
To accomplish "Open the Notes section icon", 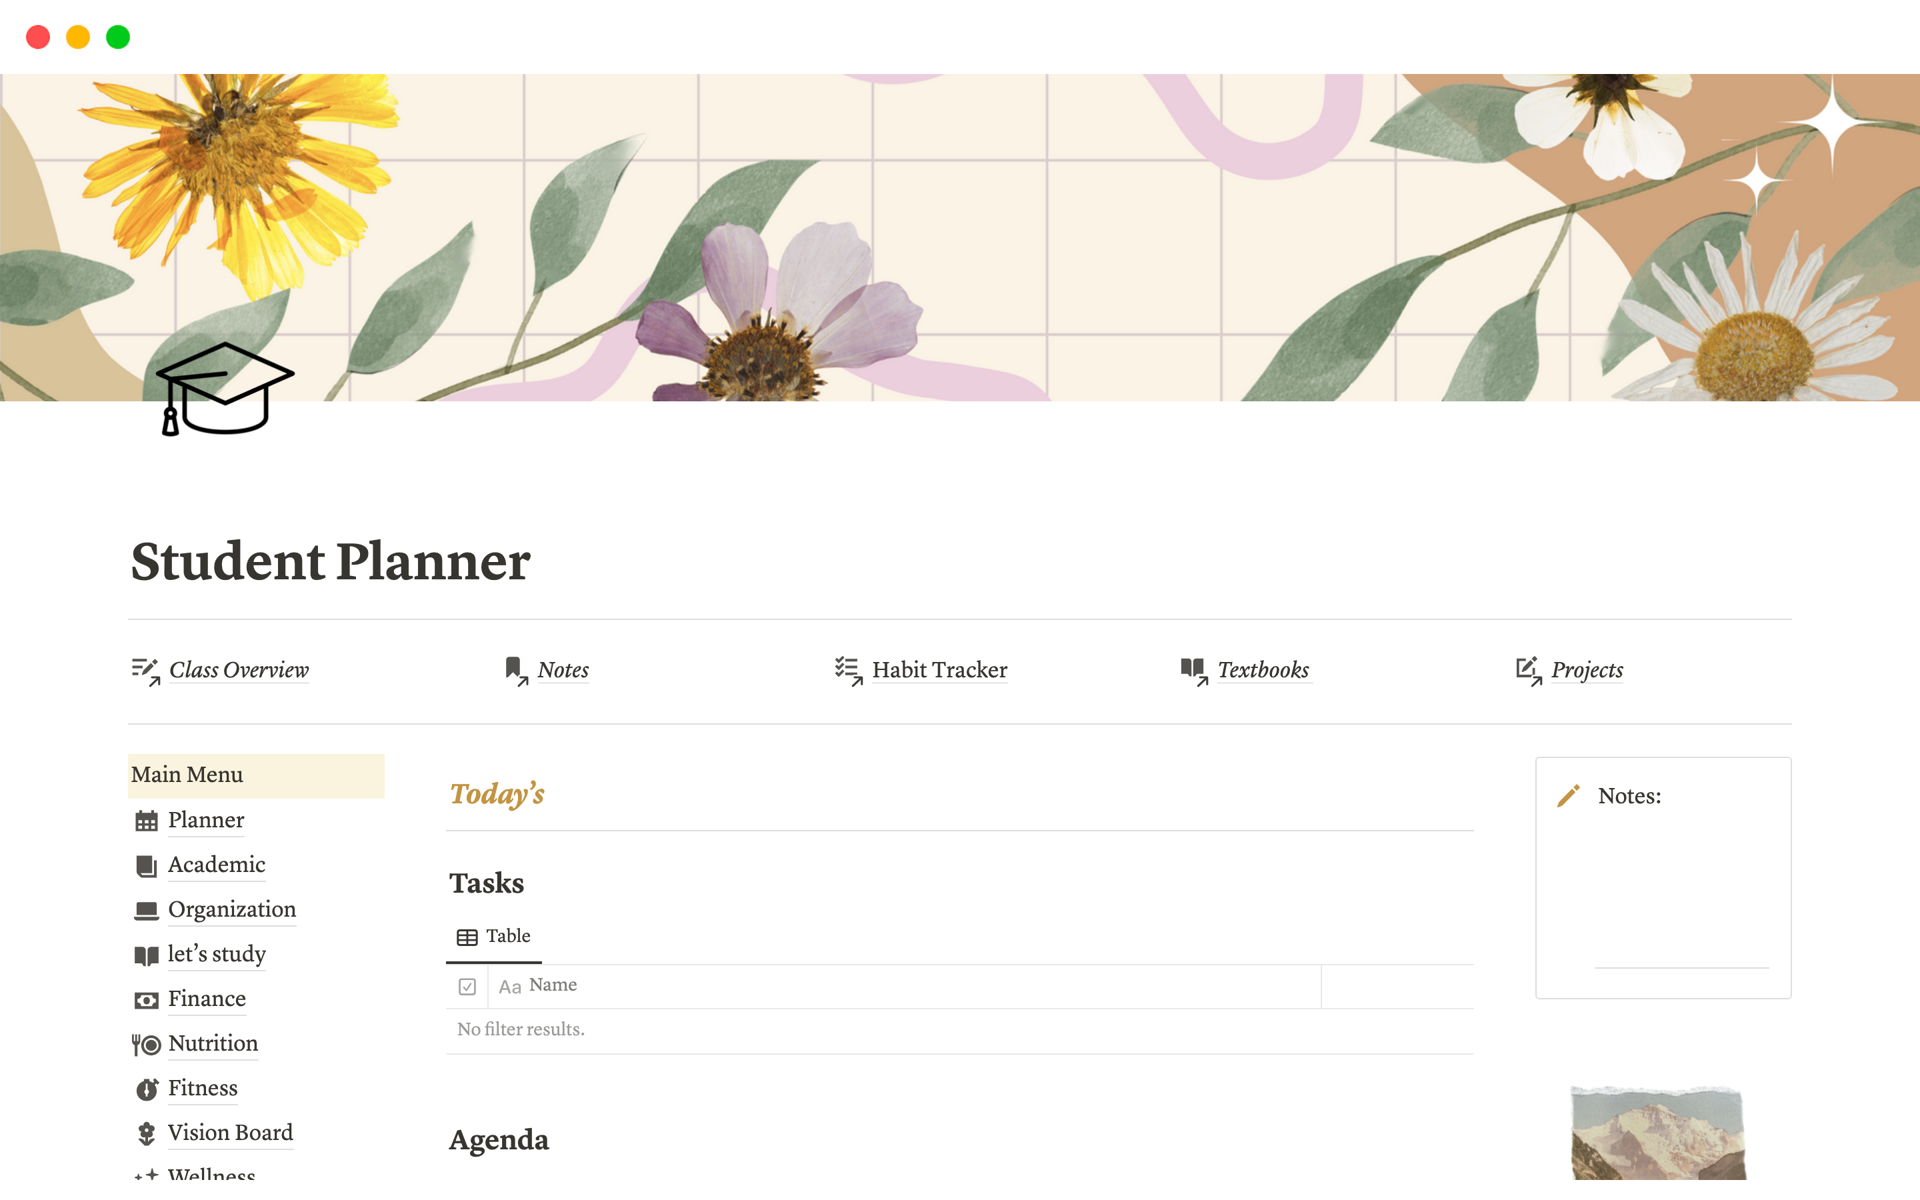I will click(x=513, y=669).
